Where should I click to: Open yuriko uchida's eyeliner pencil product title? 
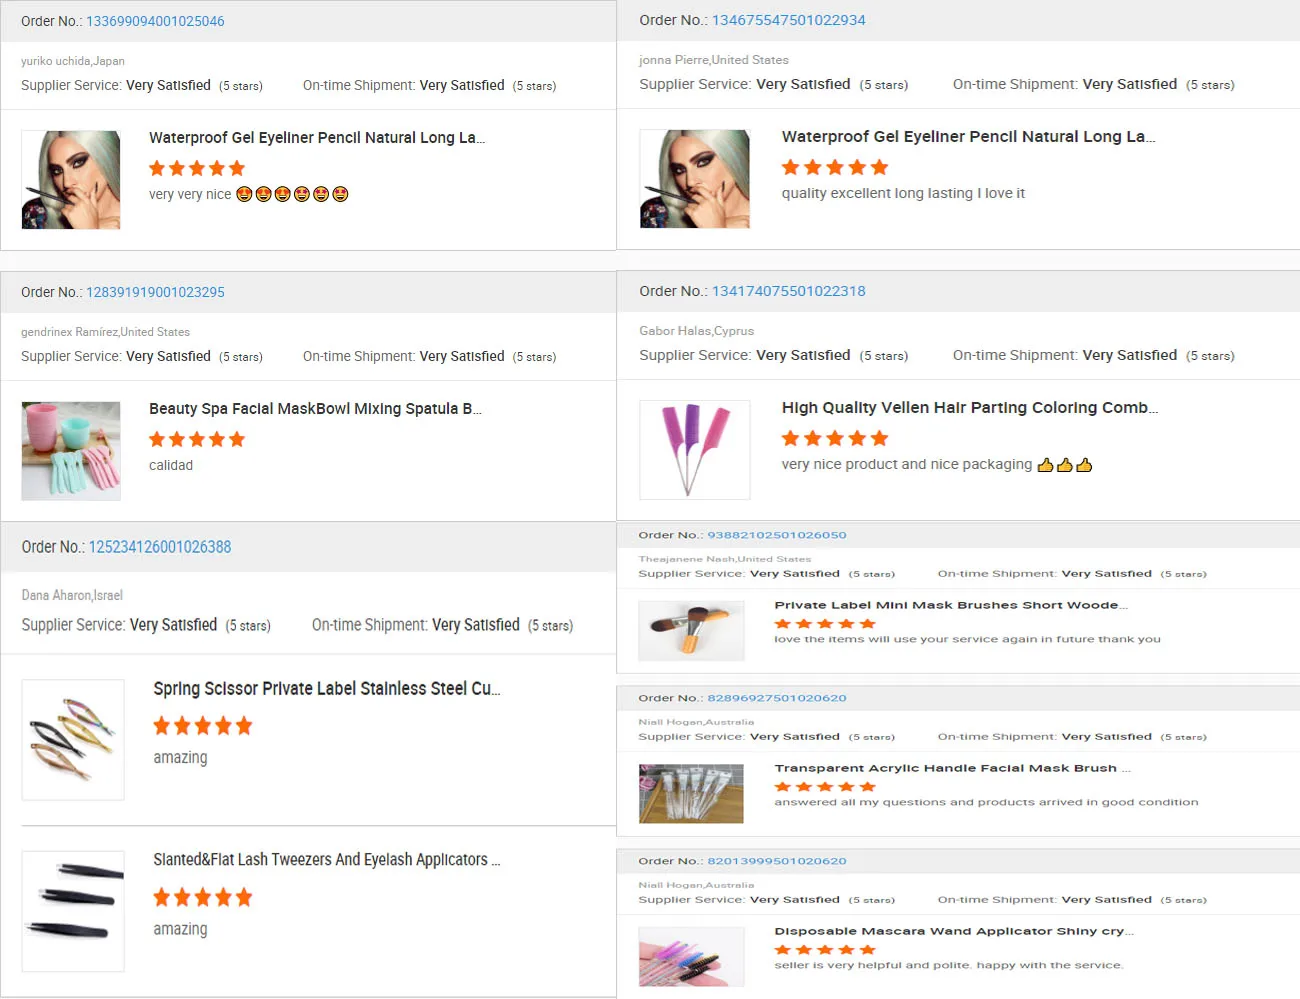click(x=317, y=138)
